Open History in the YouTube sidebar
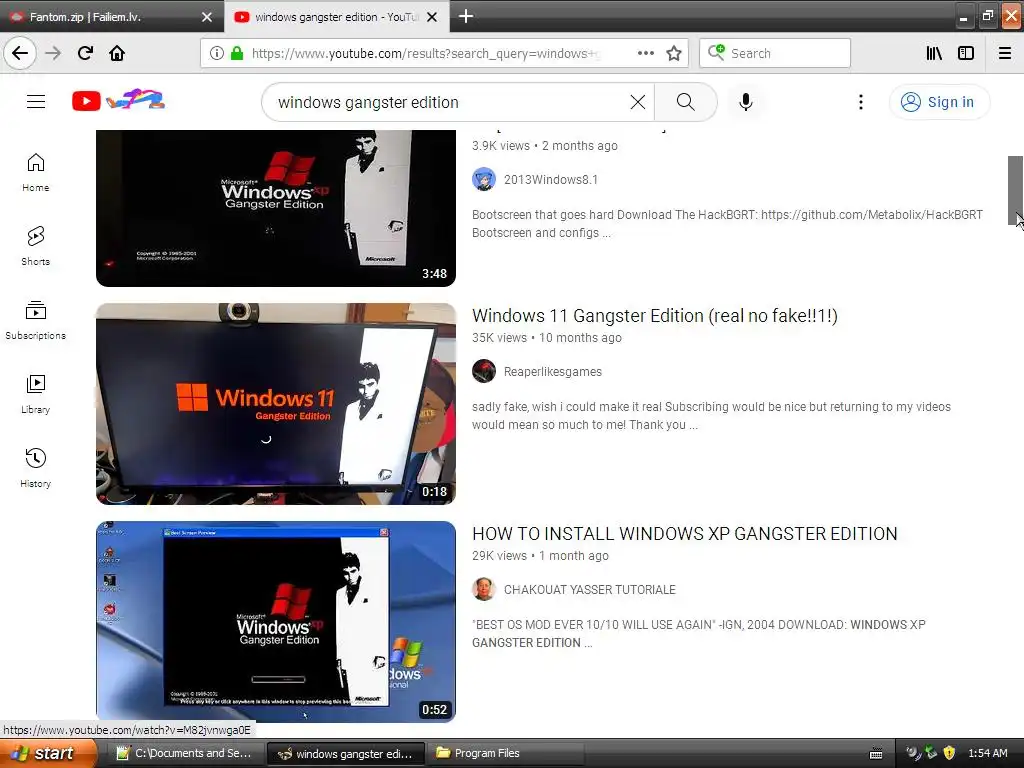The width and height of the screenshot is (1024, 768). [x=36, y=468]
